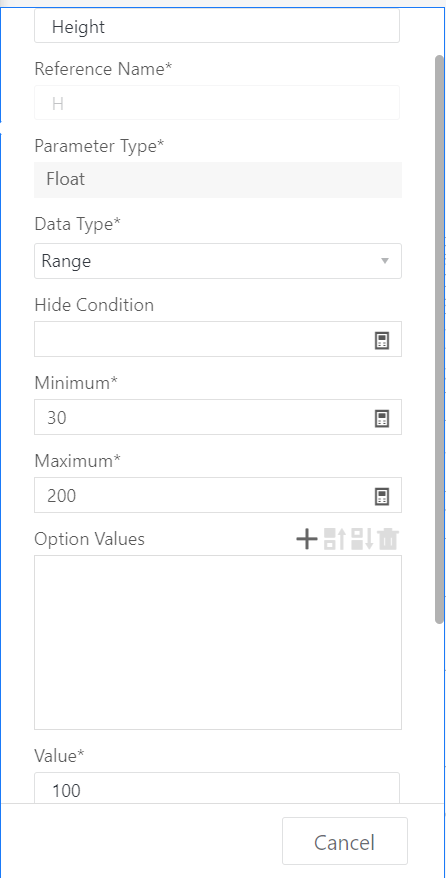Image resolution: width=446 pixels, height=878 pixels.
Task: Focus the Value field showing 100
Action: tap(217, 788)
